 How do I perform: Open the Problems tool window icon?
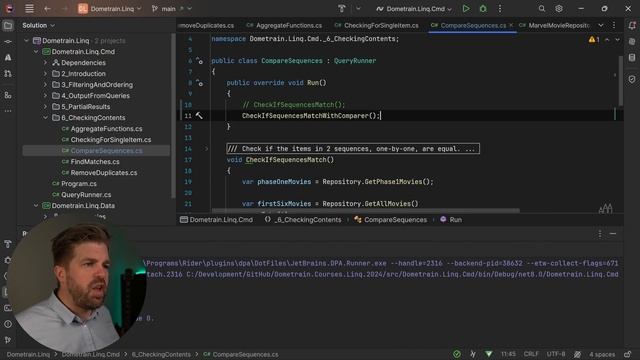[8, 324]
